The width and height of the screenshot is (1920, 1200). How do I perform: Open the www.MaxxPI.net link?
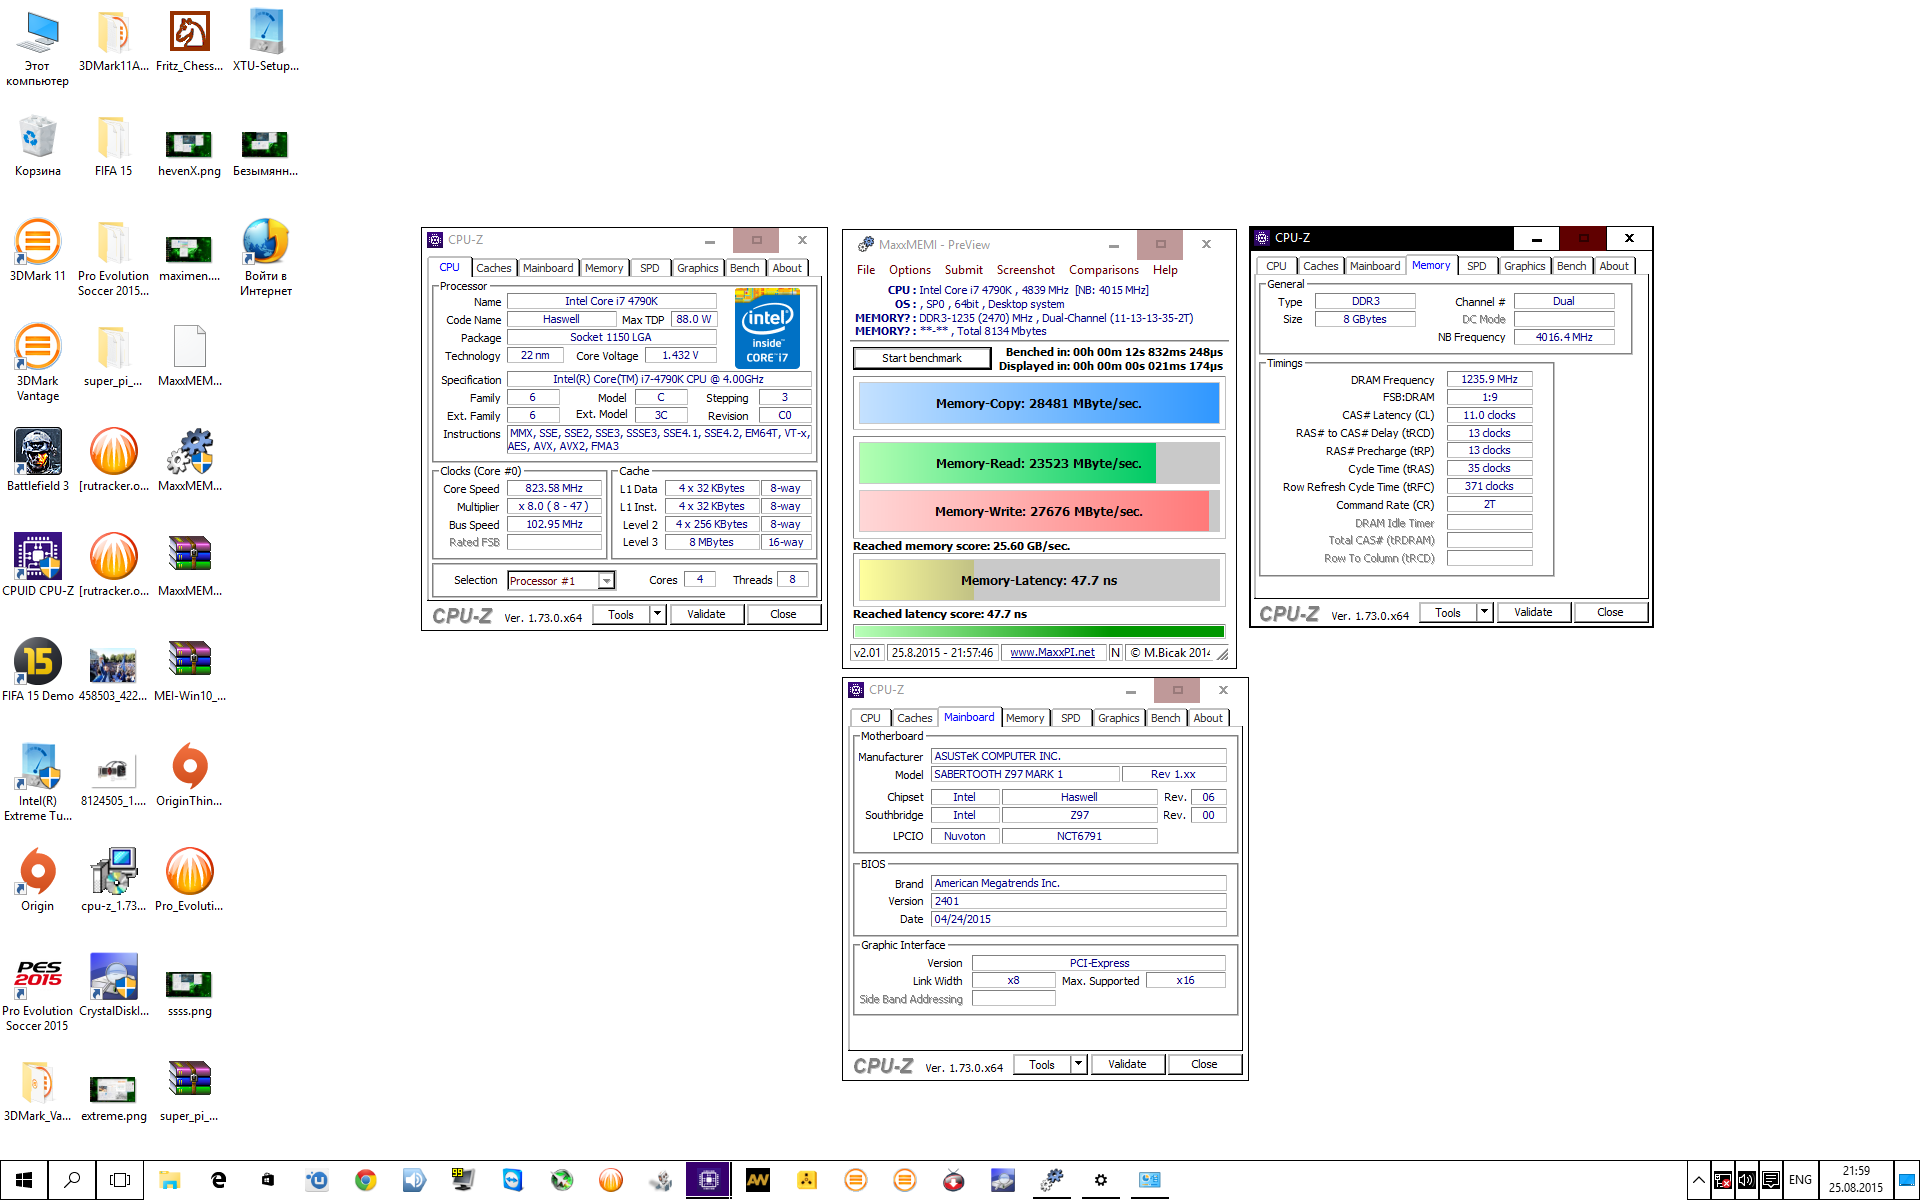[1052, 652]
